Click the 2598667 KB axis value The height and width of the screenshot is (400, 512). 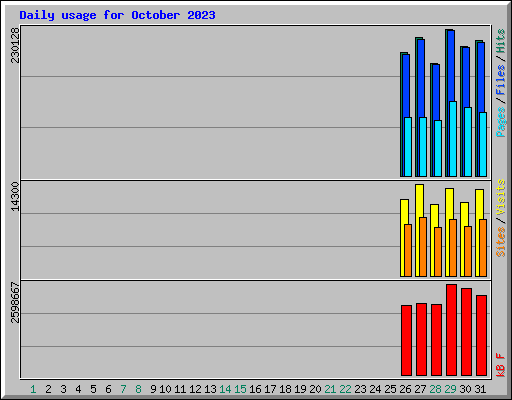pos(15,302)
